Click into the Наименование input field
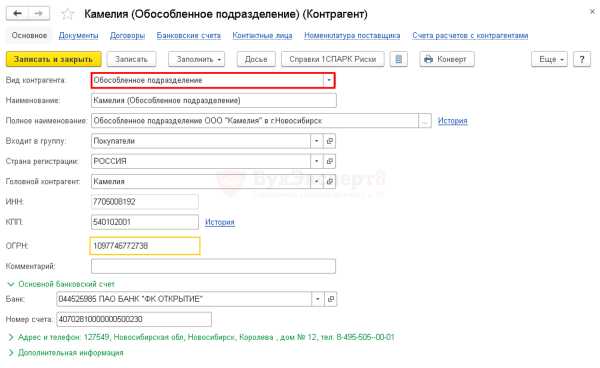 tap(214, 101)
